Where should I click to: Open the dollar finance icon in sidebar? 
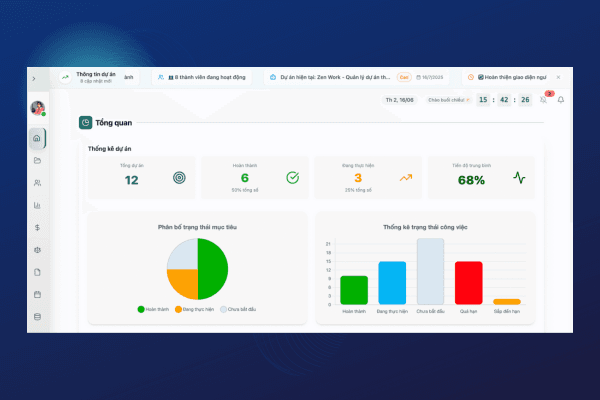37,227
